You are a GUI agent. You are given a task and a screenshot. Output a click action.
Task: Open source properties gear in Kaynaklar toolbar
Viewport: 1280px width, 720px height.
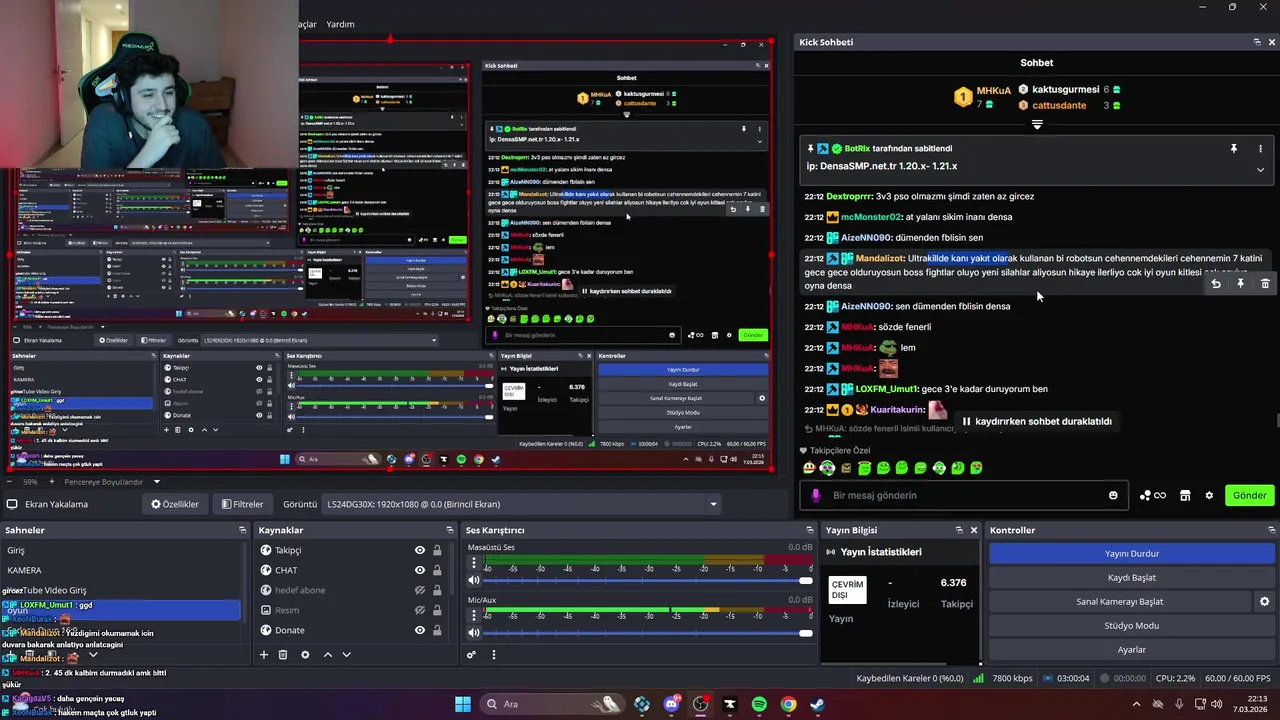coord(305,655)
